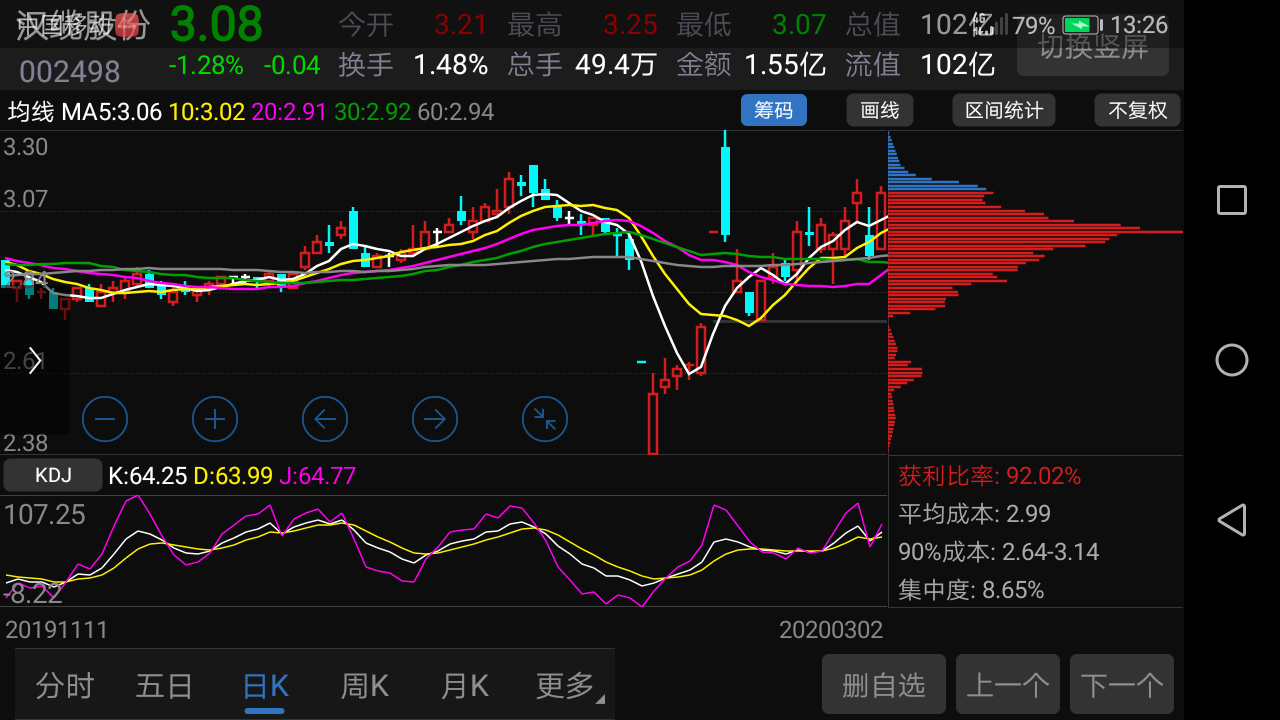Tap the 20:2.91 moving average value

click(x=290, y=111)
